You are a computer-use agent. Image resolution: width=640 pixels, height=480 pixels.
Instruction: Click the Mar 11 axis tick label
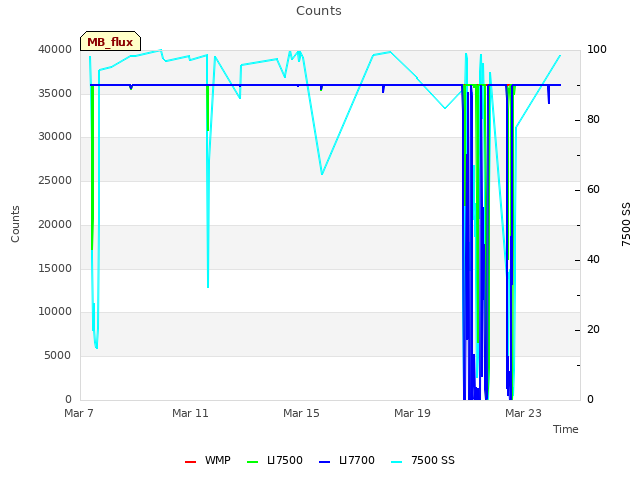[x=190, y=413]
